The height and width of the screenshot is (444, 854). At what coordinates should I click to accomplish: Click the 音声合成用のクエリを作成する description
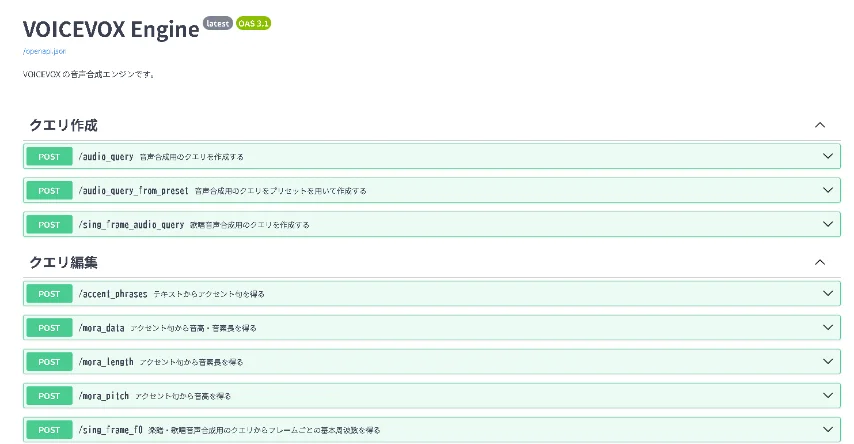192,157
